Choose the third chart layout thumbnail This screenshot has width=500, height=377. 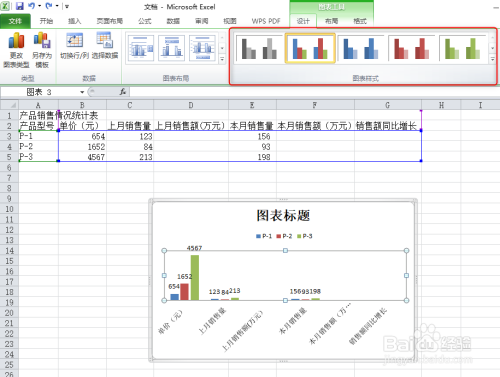202,48
